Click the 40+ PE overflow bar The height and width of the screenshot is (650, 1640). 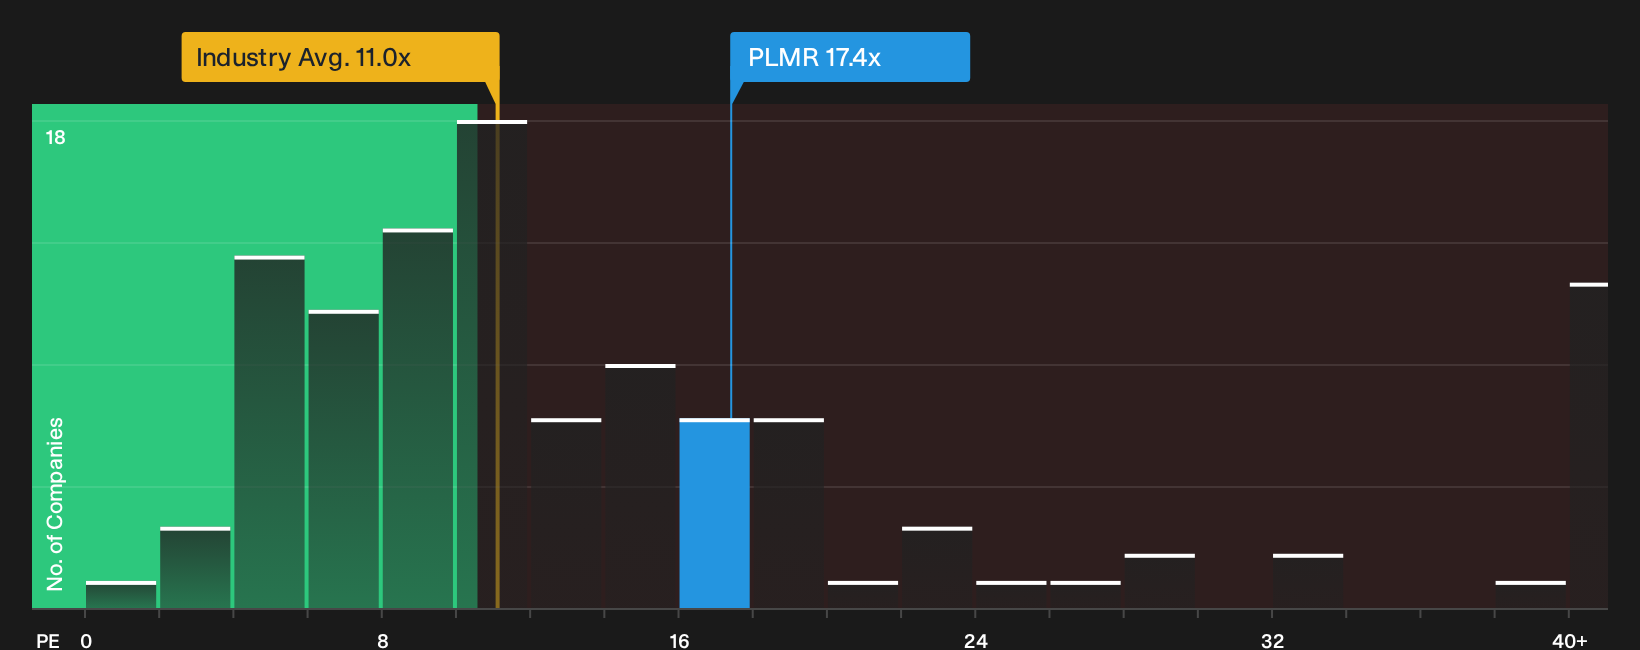(x=1588, y=446)
